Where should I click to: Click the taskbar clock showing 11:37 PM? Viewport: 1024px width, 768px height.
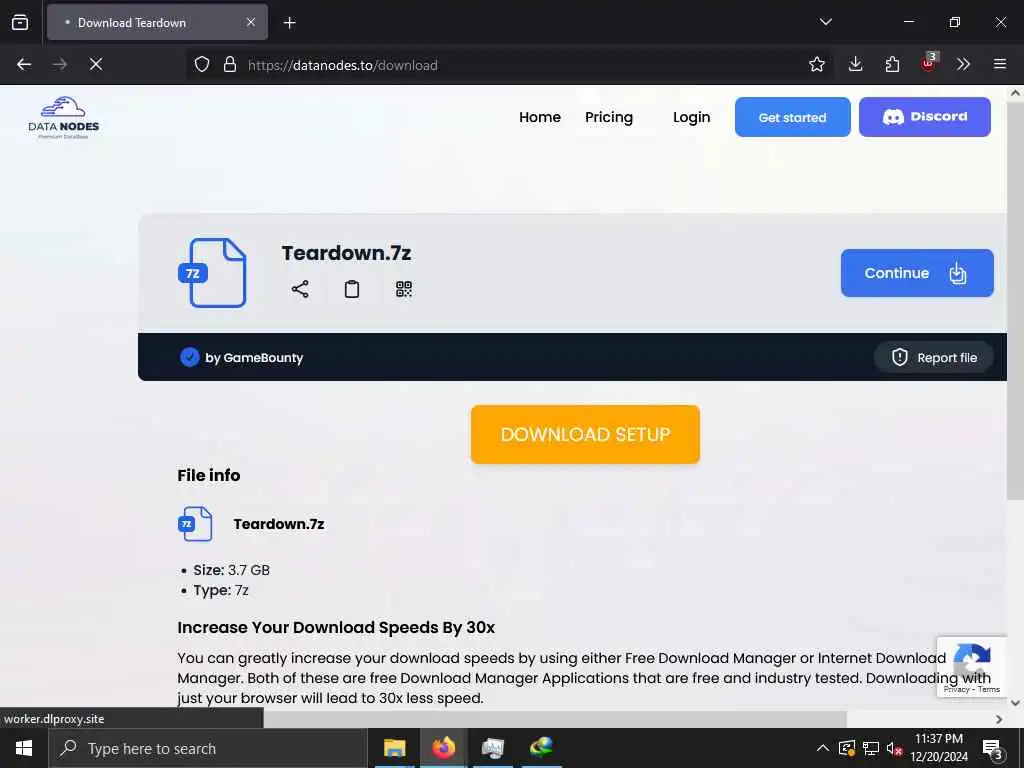coord(938,748)
